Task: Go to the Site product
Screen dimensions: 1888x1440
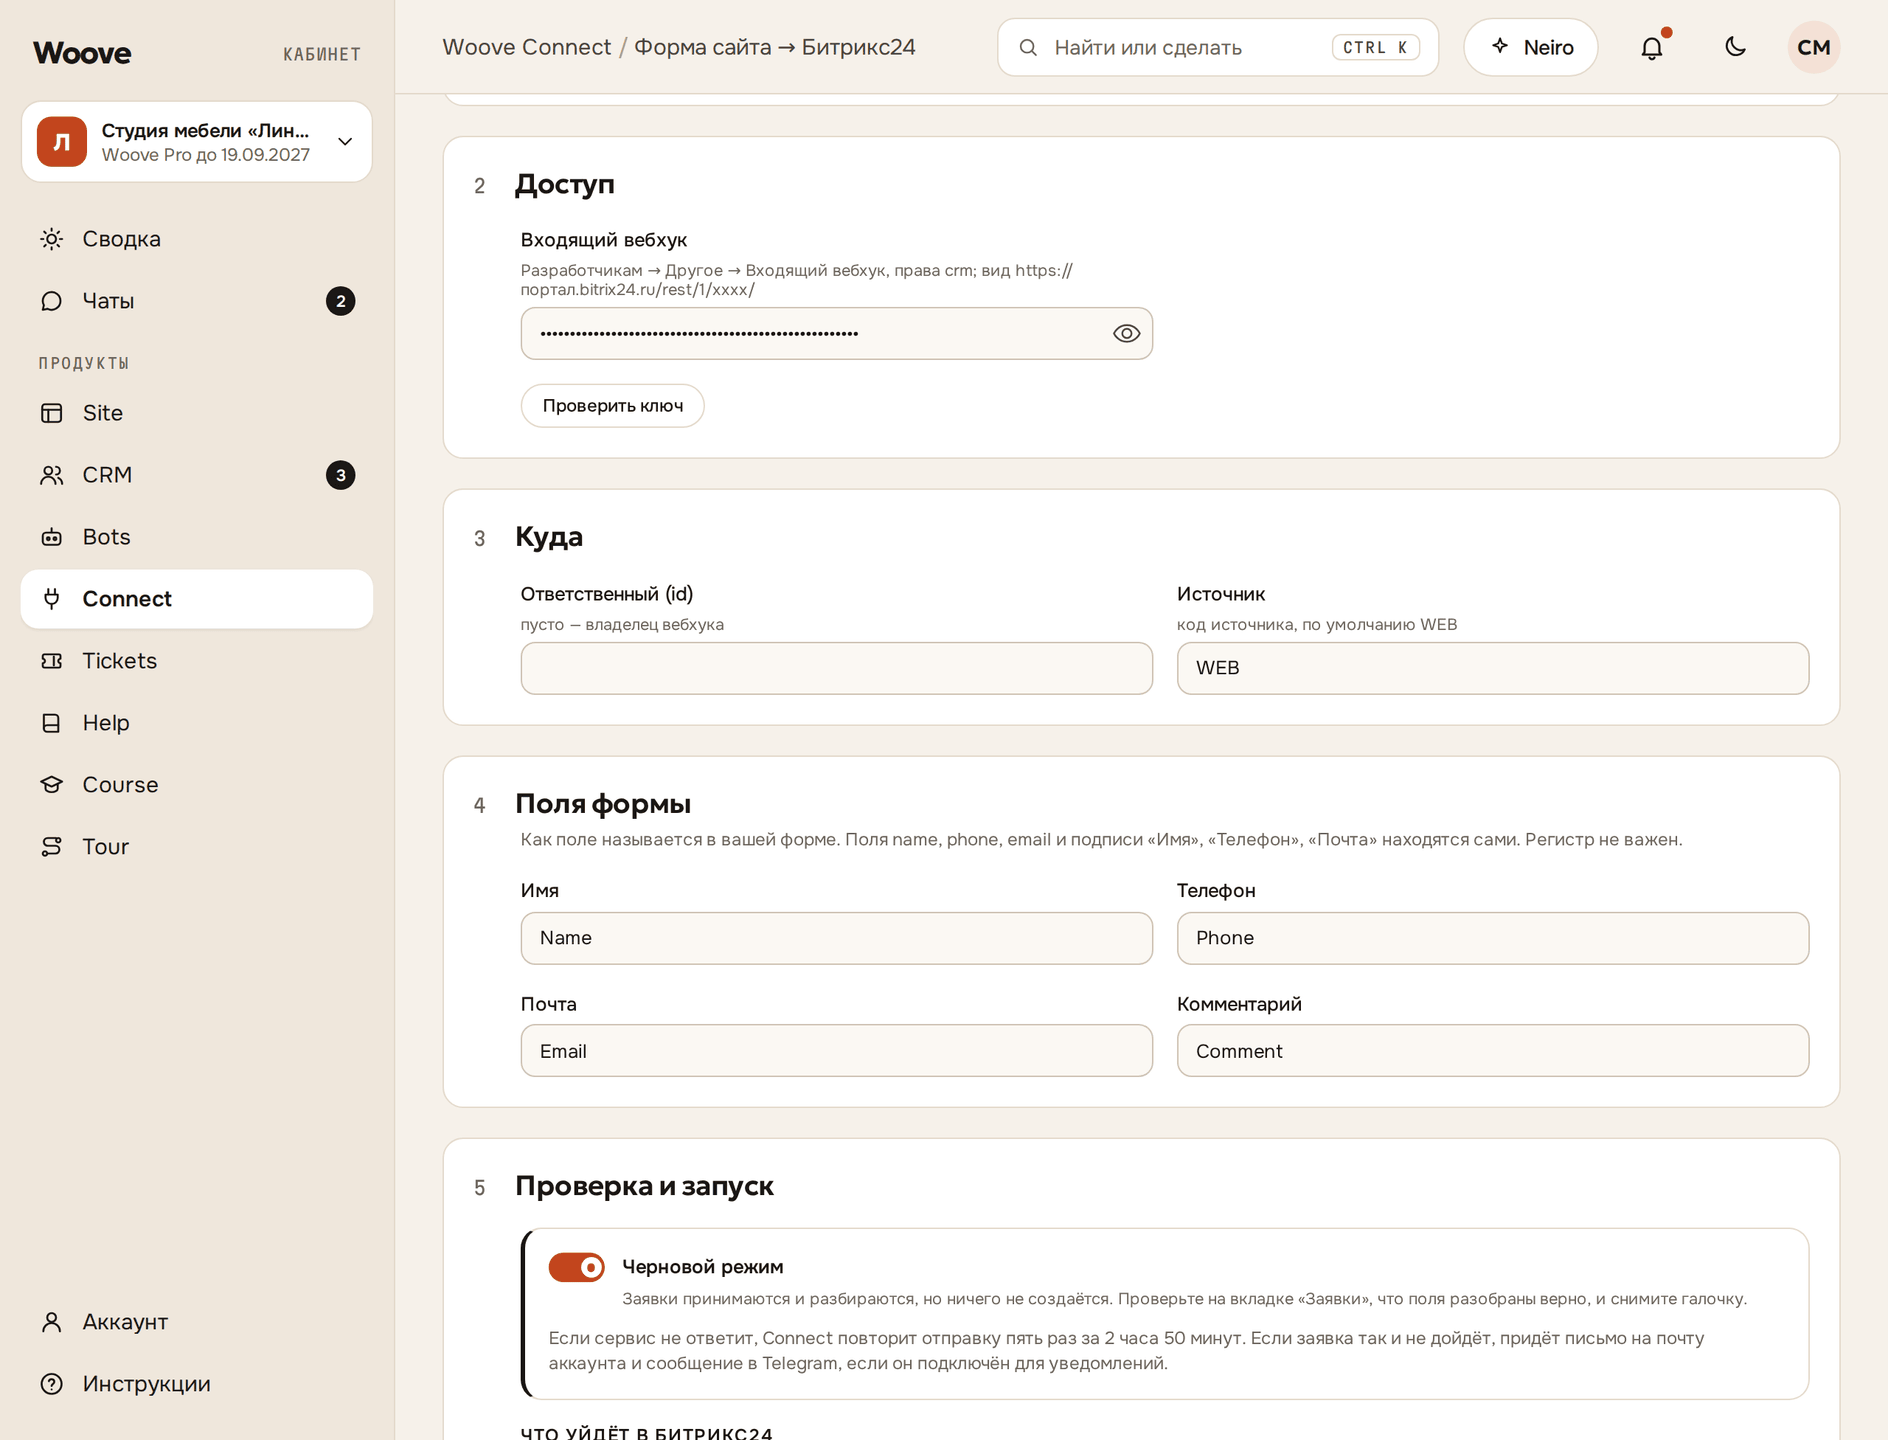Action: tap(197, 413)
